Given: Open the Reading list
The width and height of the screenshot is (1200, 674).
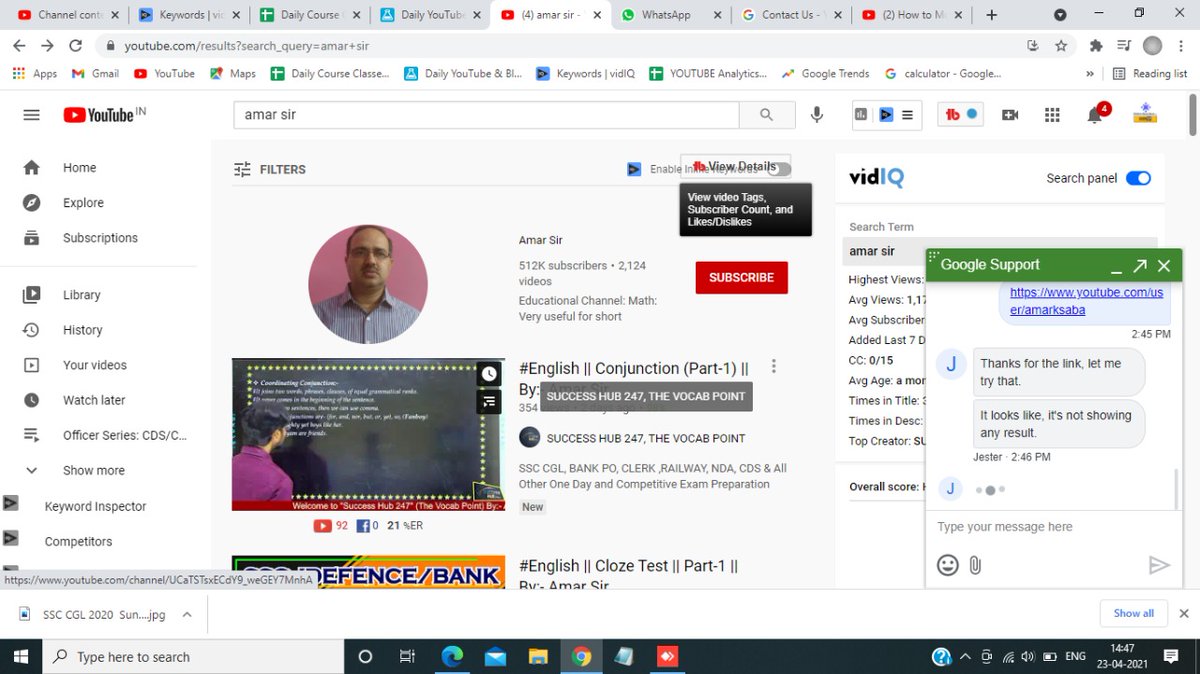Looking at the screenshot, I should (x=1150, y=74).
